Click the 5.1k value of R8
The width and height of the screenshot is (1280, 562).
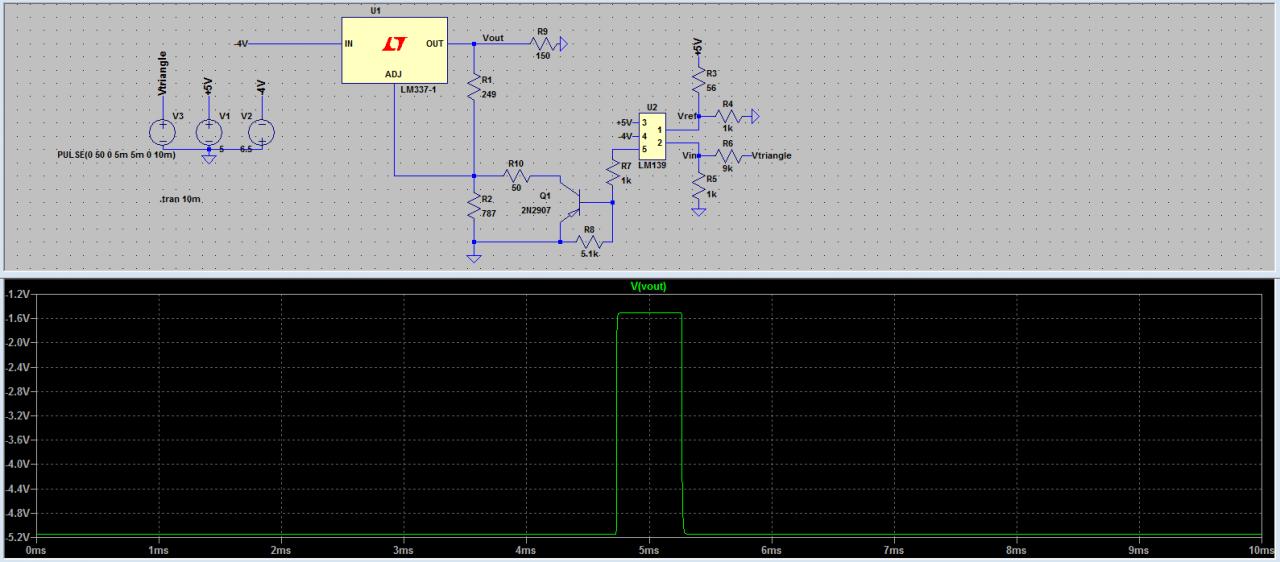589,254
